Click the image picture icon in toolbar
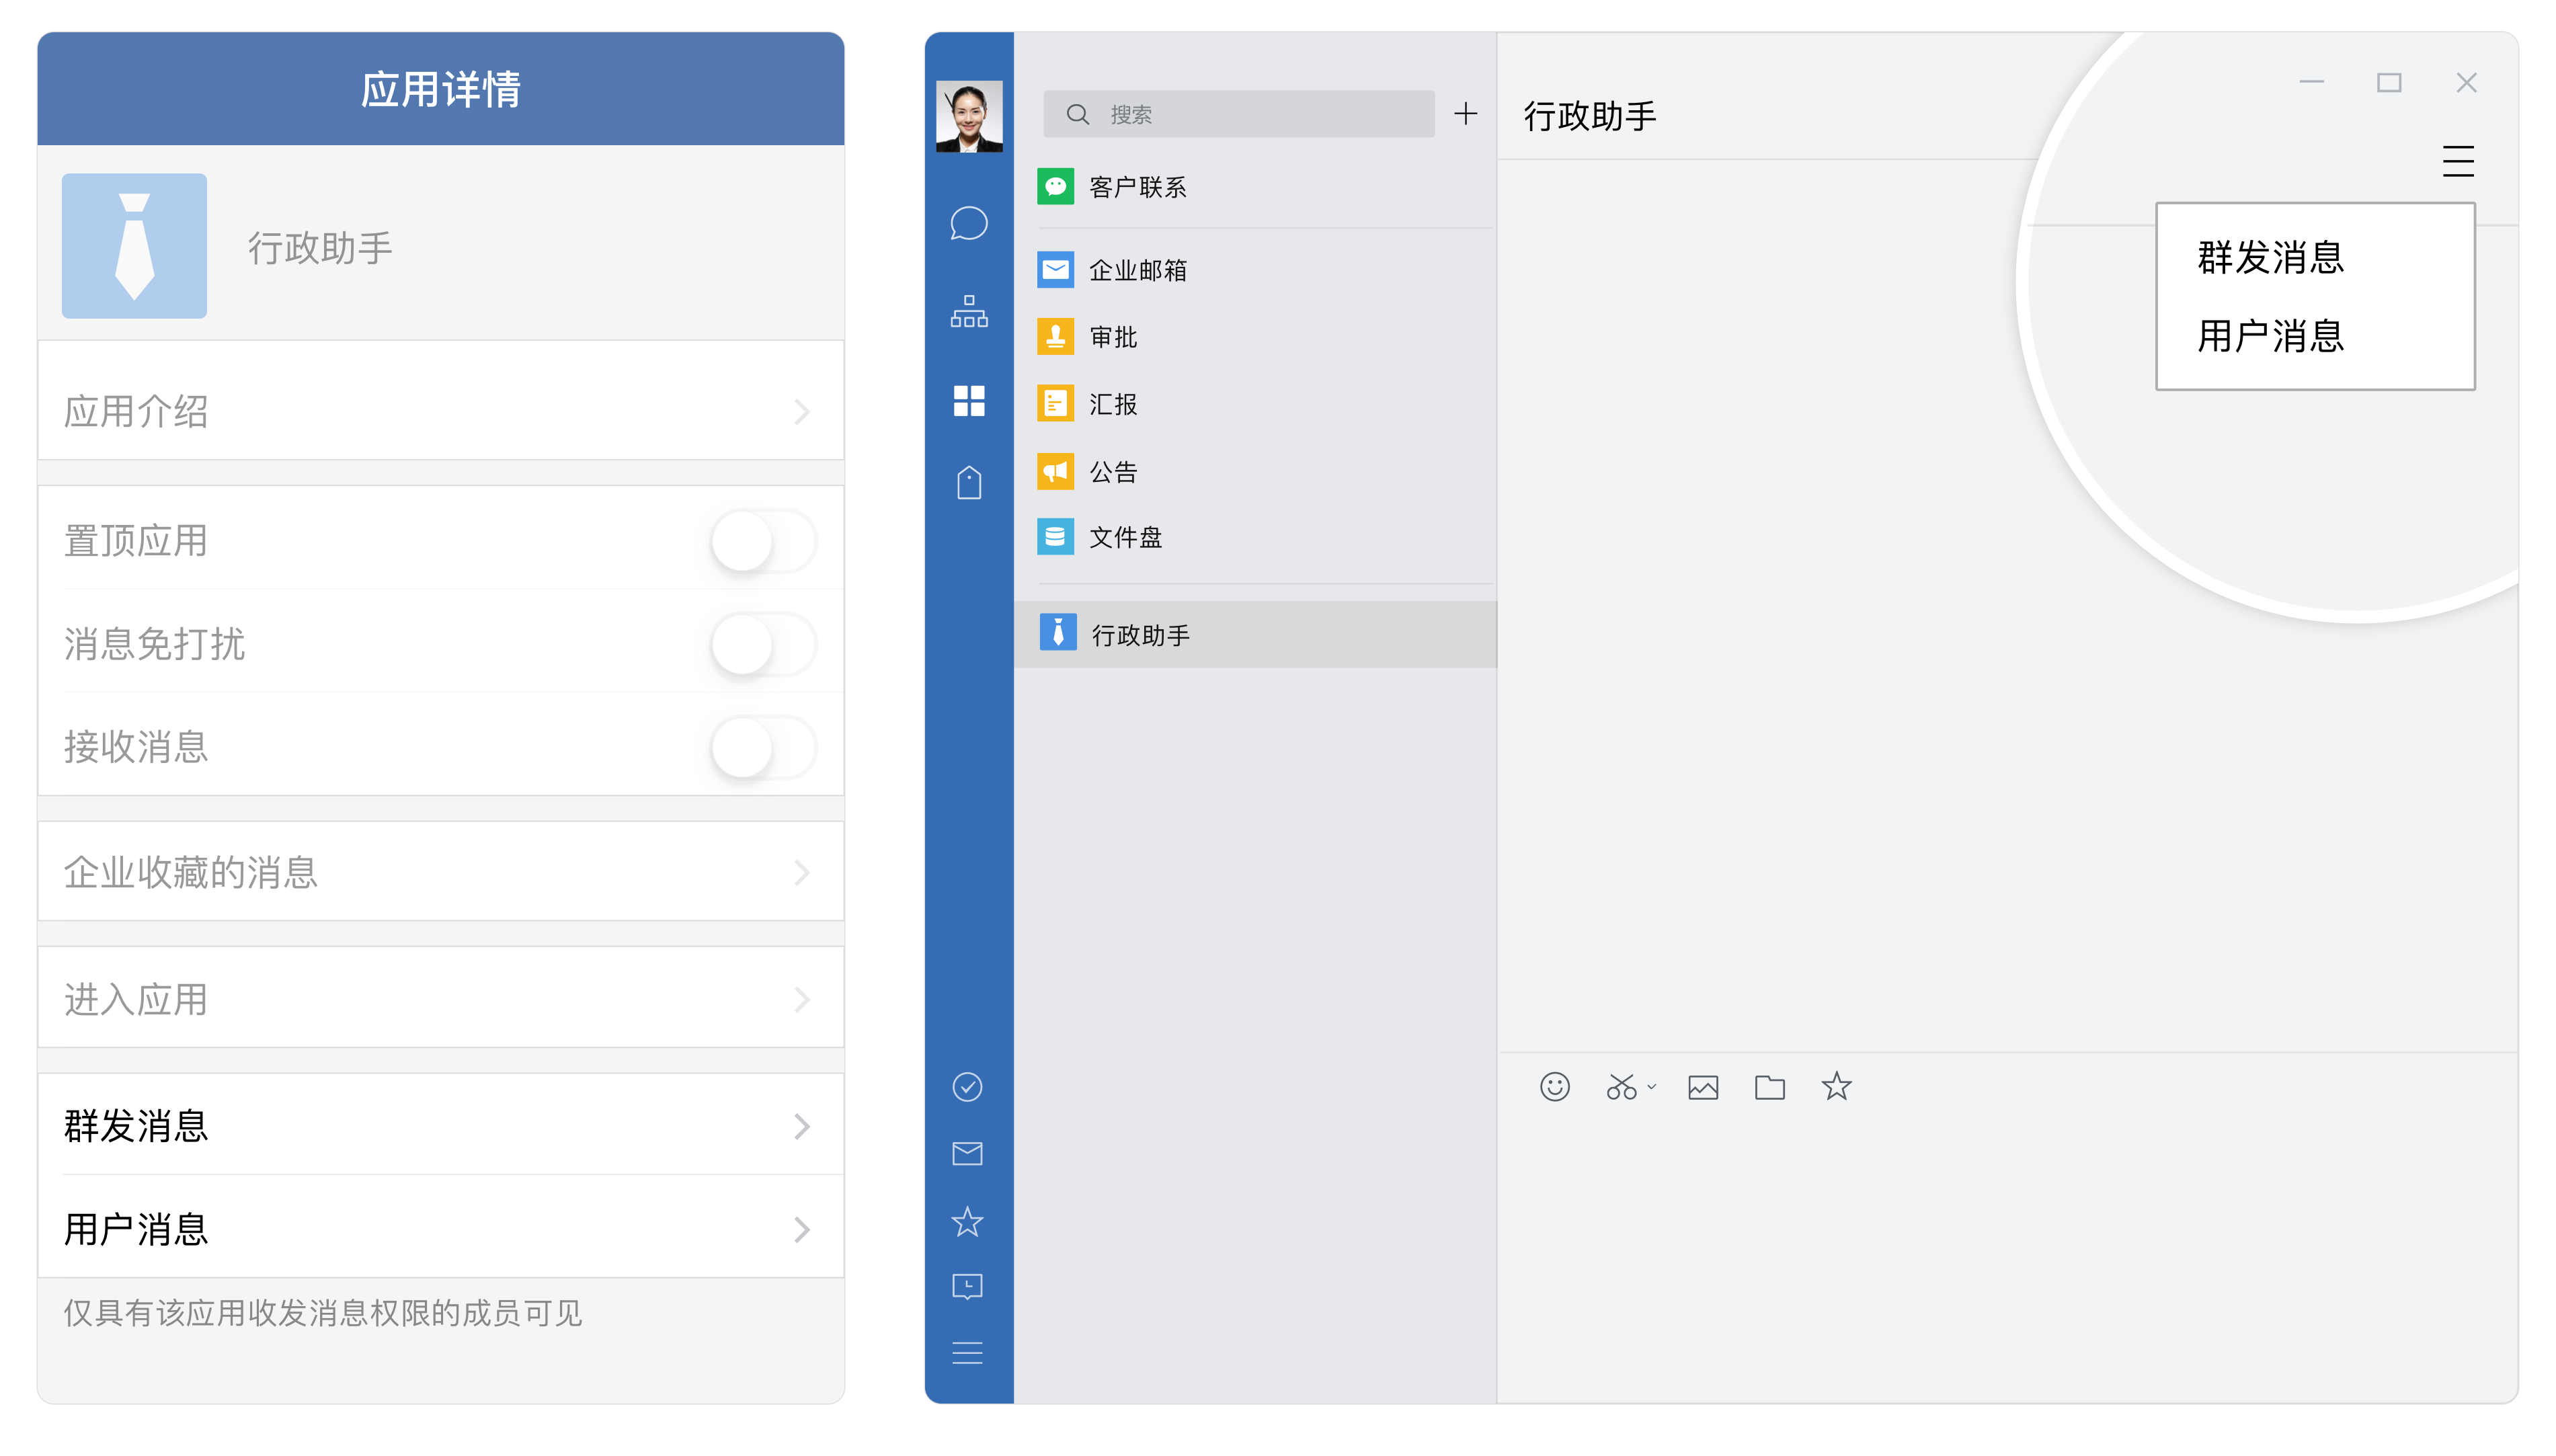 point(1702,1087)
